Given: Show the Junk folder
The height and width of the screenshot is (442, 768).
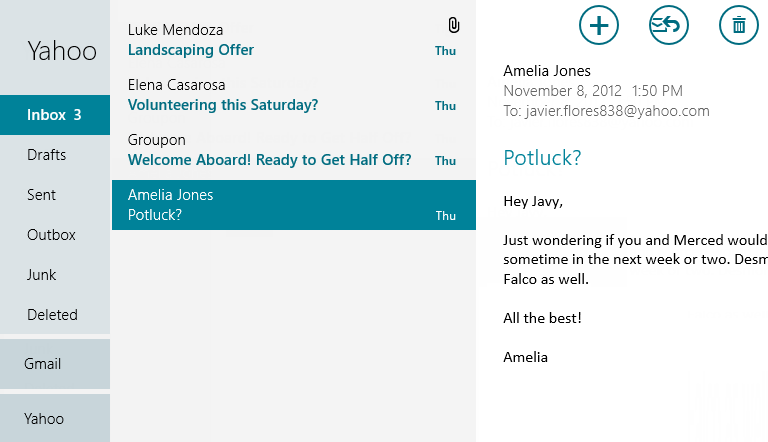Looking at the screenshot, I should click(42, 275).
